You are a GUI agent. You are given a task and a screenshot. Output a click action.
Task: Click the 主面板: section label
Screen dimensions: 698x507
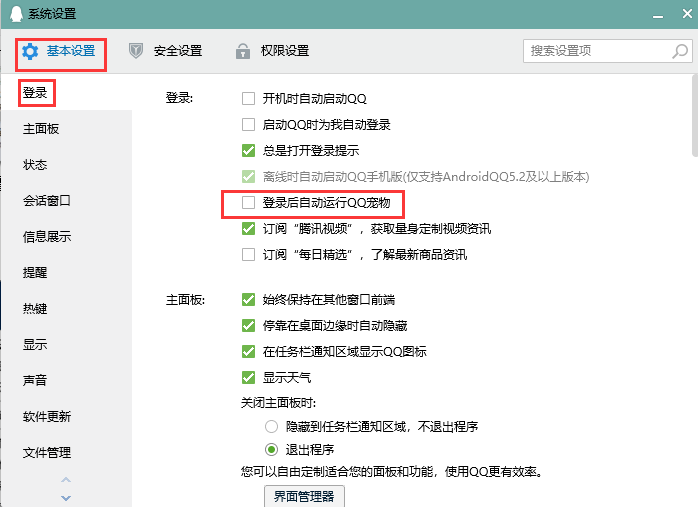tap(185, 300)
